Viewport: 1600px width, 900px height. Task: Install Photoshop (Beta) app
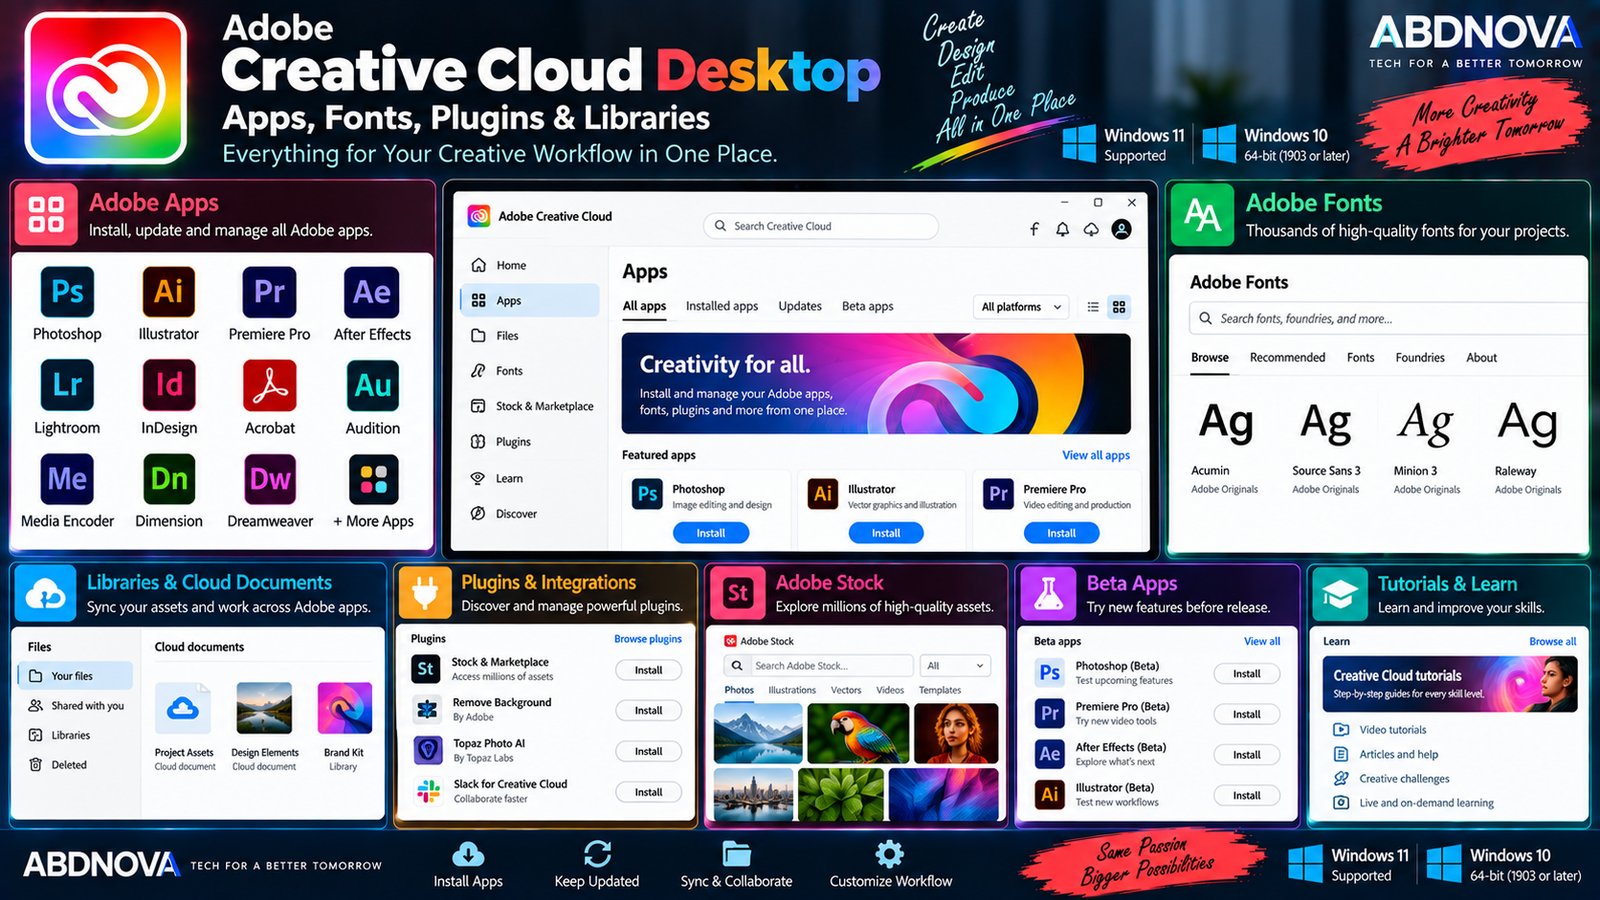1247,674
